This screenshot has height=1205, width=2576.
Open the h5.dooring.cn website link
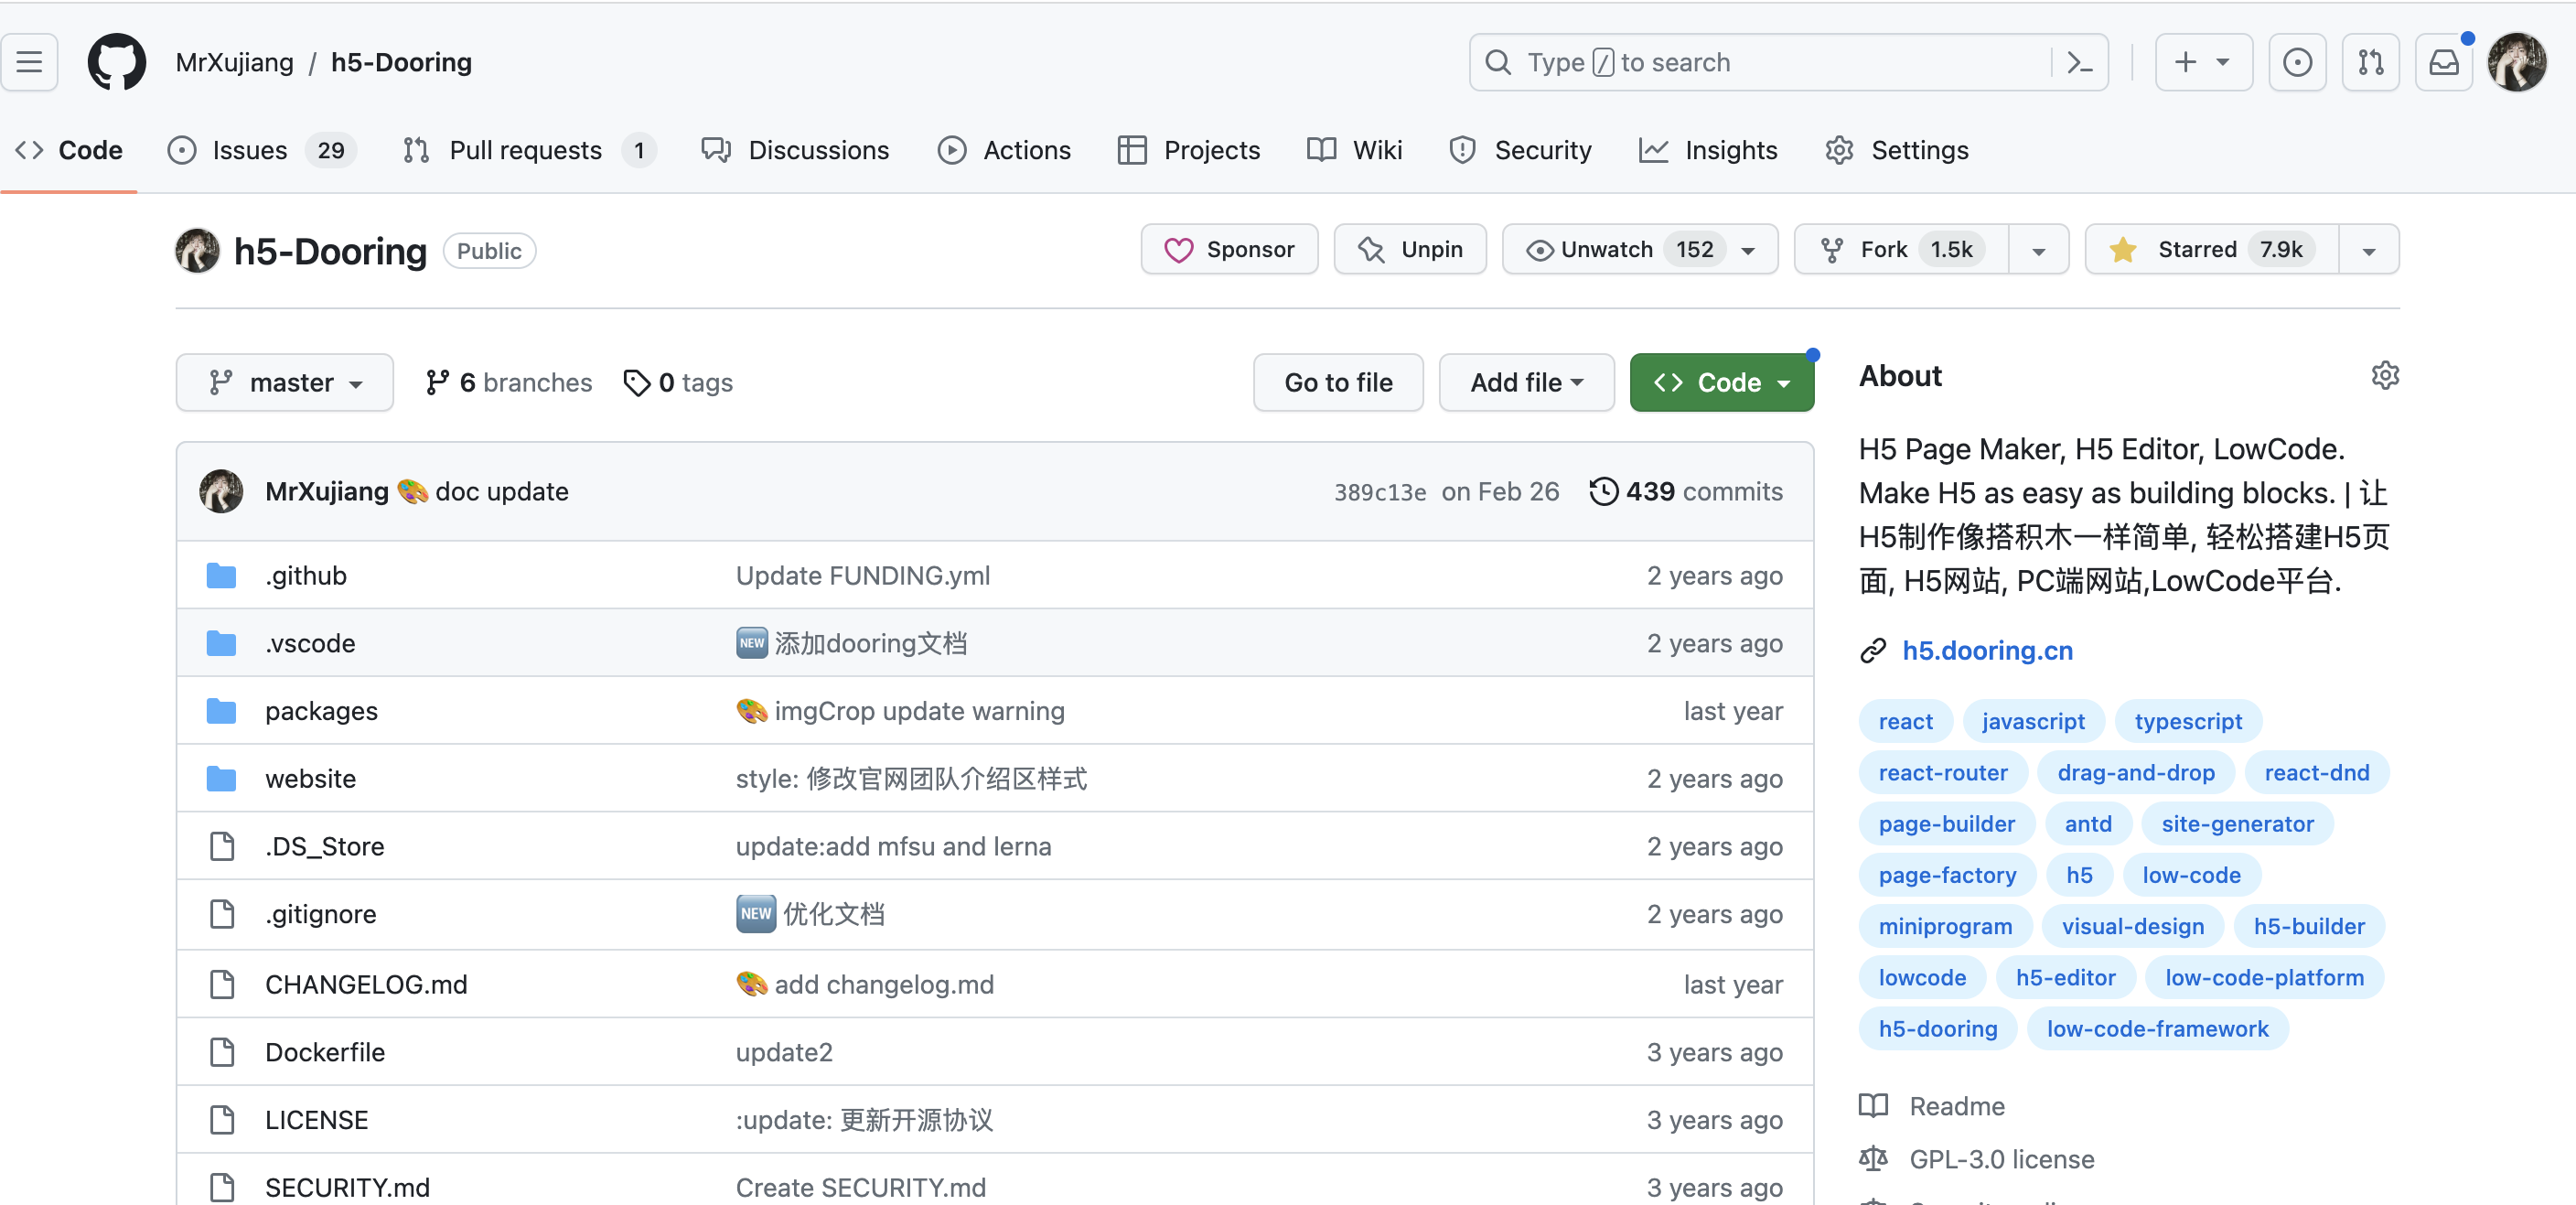point(1987,651)
